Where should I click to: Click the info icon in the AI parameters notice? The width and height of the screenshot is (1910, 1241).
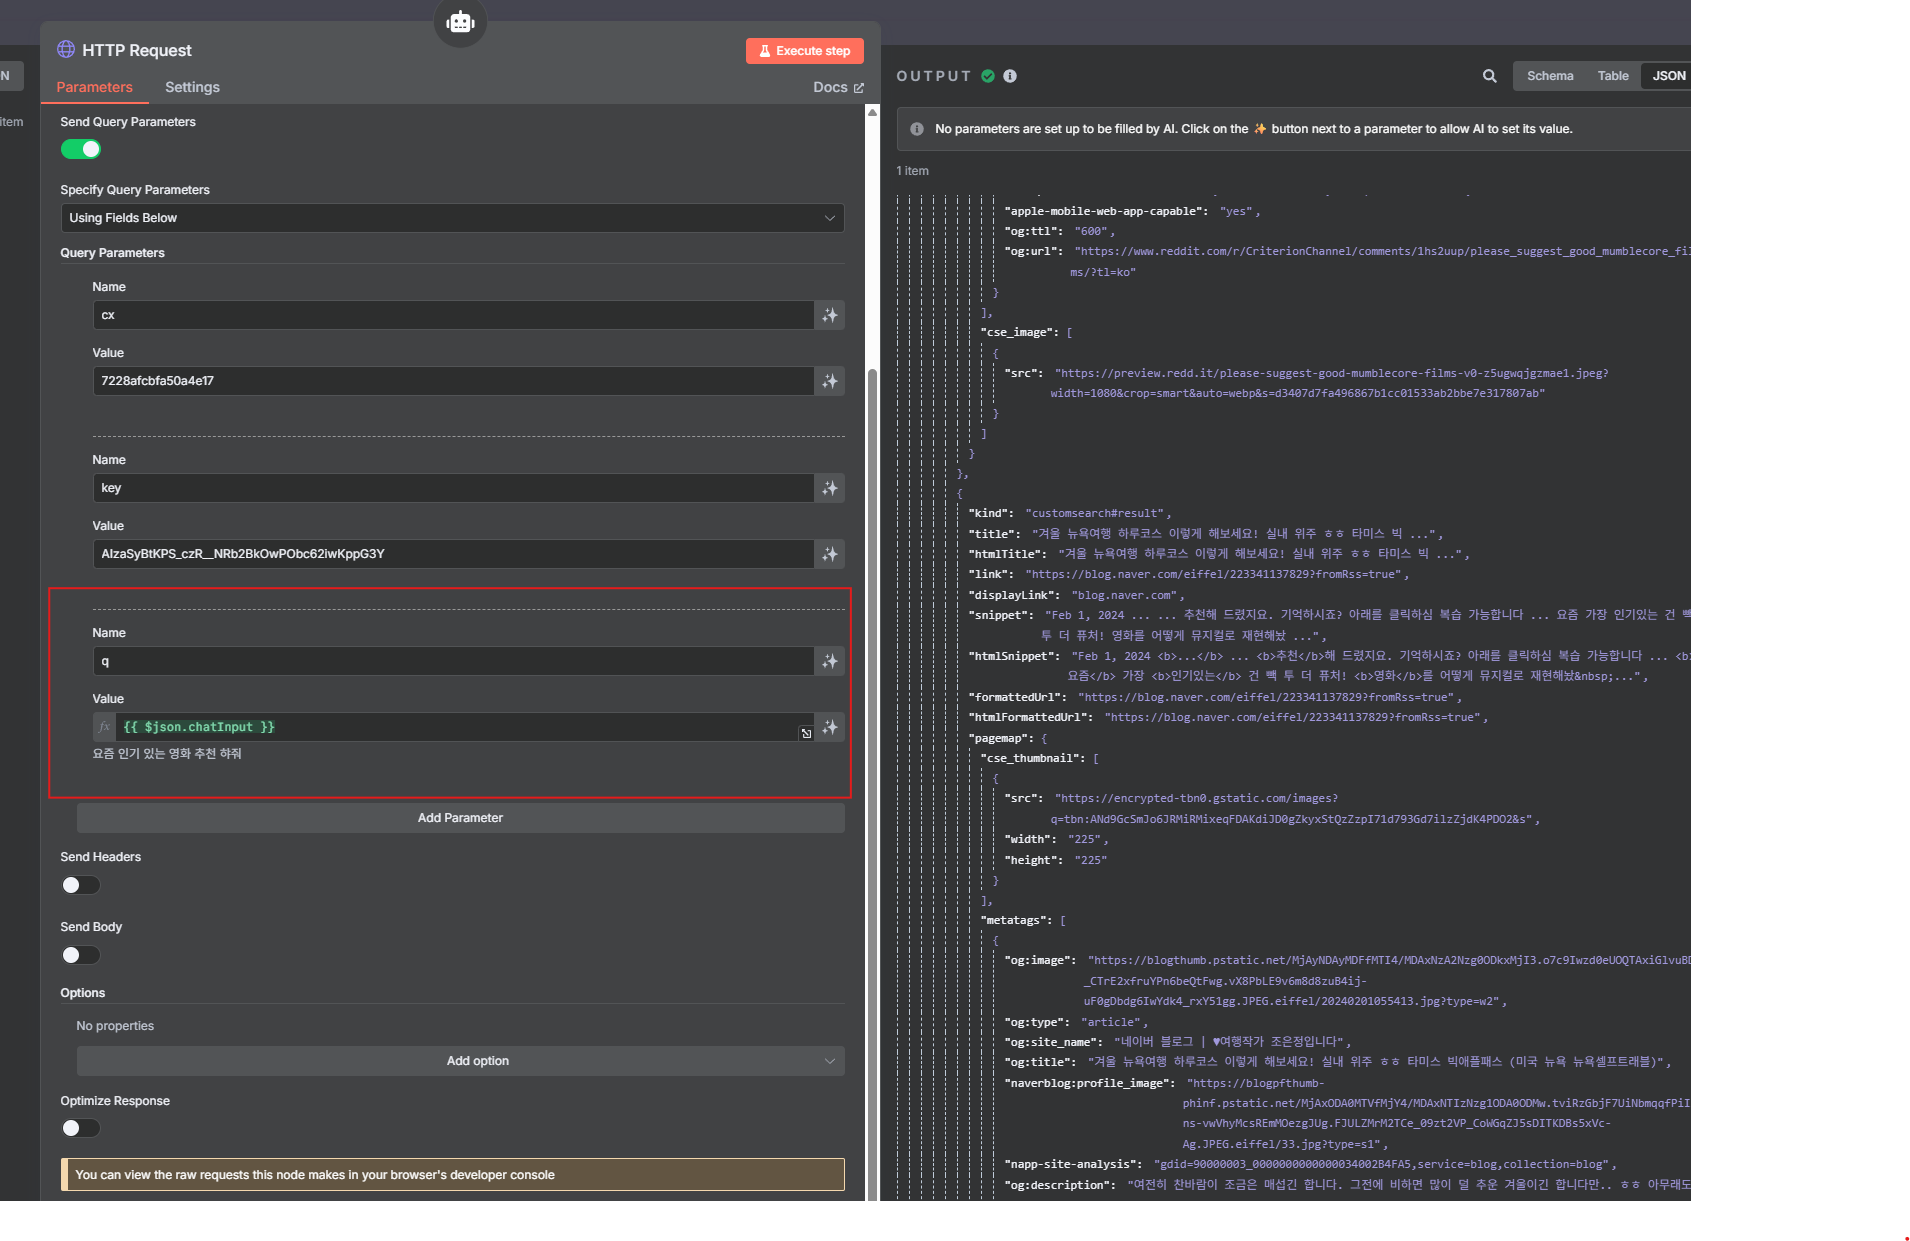pyautogui.click(x=917, y=129)
